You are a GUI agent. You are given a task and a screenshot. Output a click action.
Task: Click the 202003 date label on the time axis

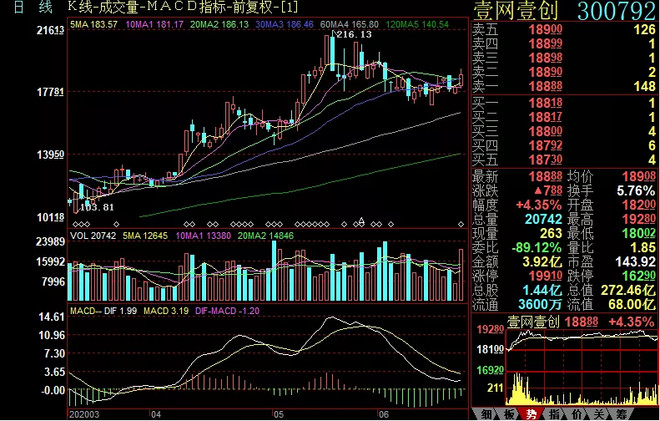tap(85, 415)
